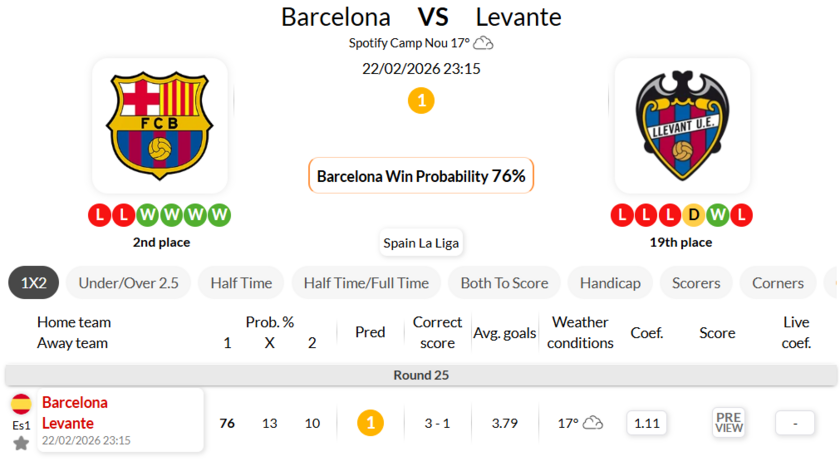Click the PREVIEW button in Score column
The height and width of the screenshot is (476, 840).
tap(729, 423)
